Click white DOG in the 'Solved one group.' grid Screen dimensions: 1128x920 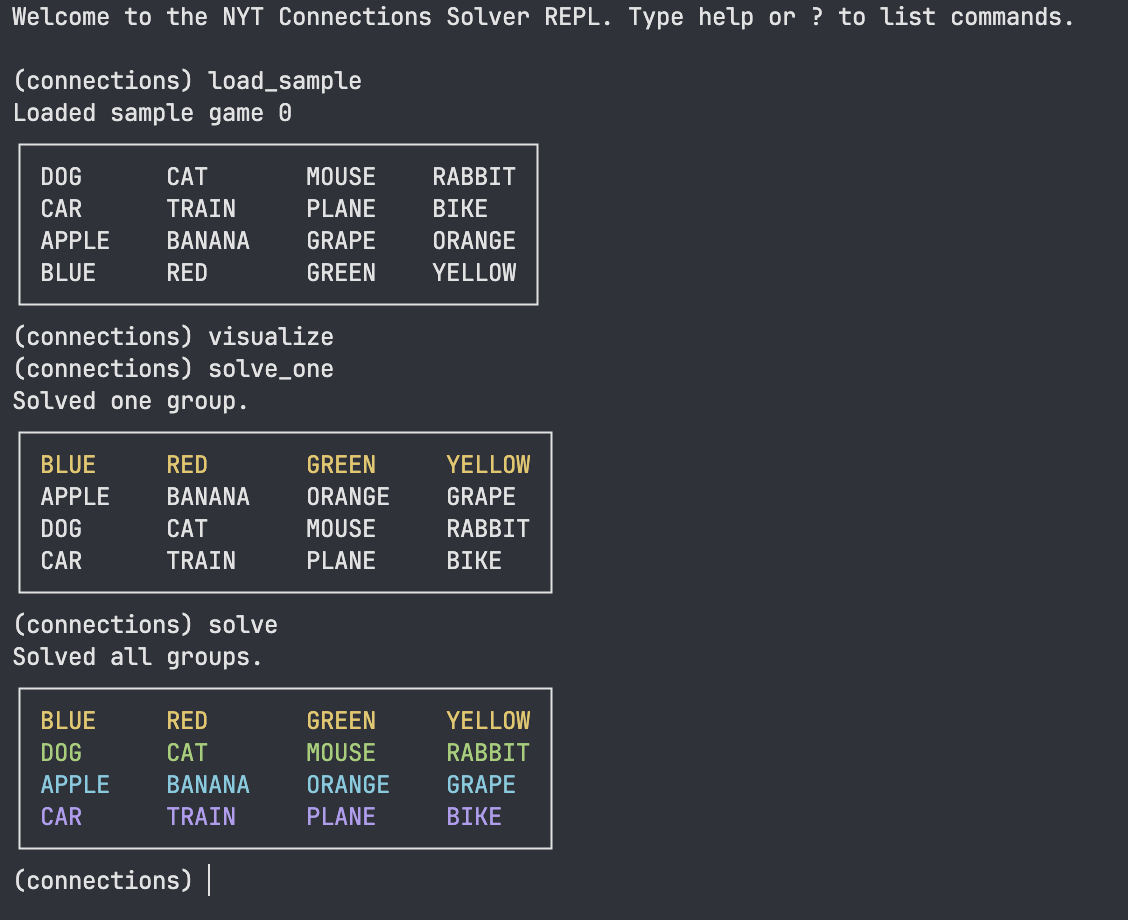(x=61, y=529)
